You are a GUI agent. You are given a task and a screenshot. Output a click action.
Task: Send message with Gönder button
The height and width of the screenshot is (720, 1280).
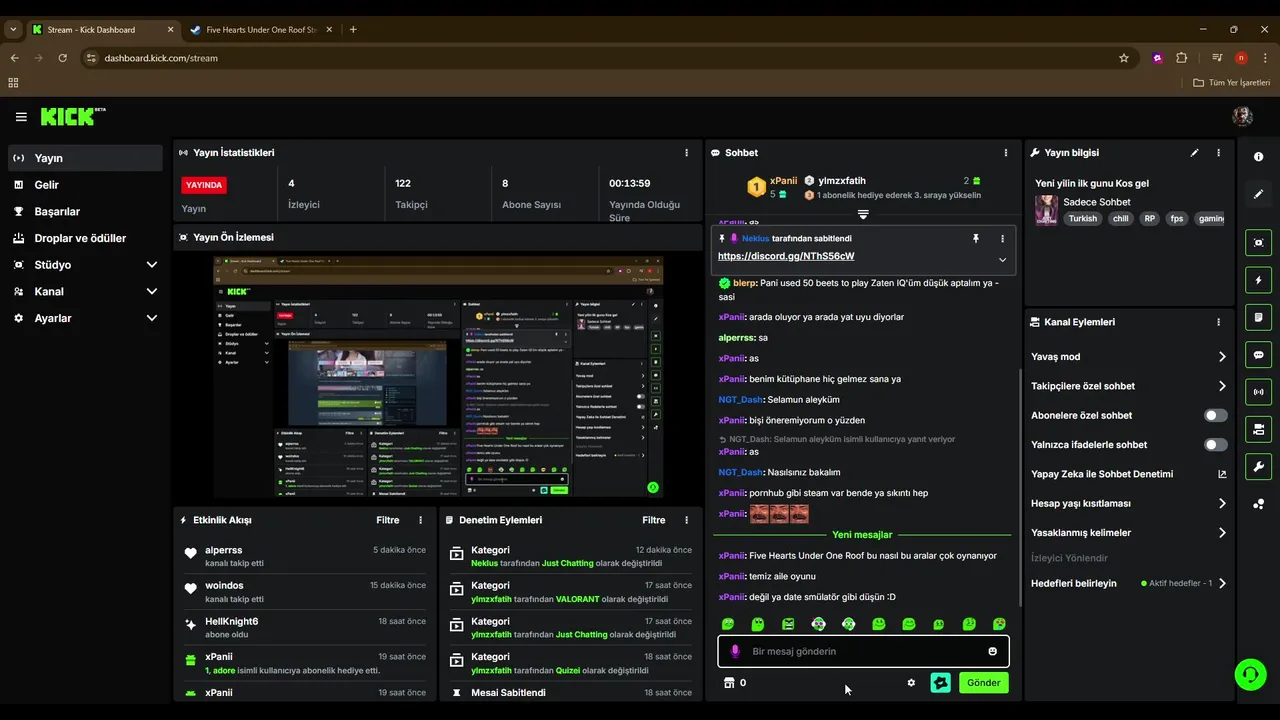point(983,683)
